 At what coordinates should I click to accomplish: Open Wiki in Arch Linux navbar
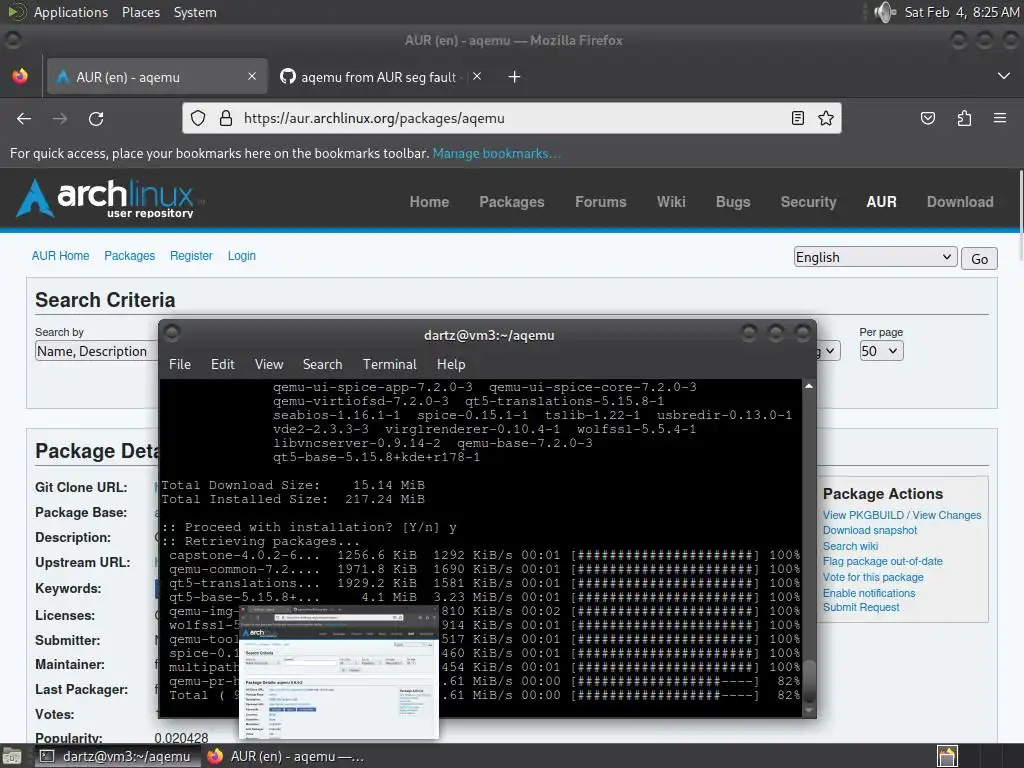(671, 202)
